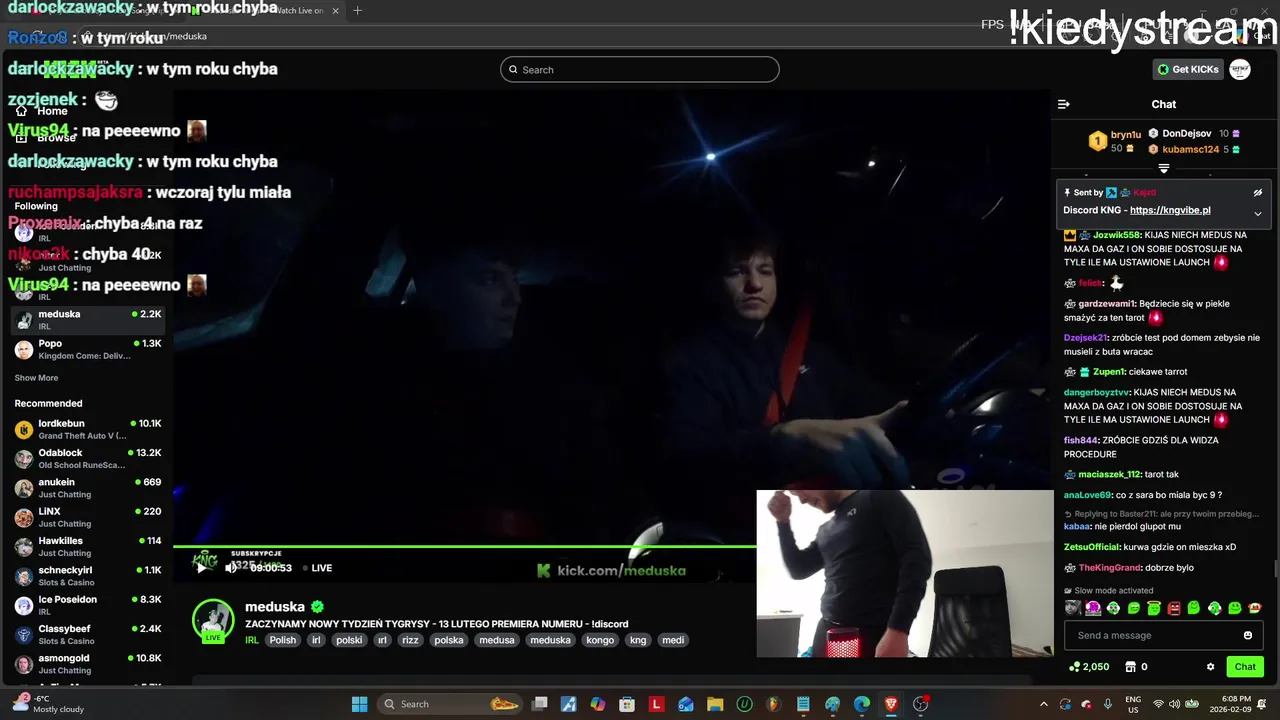
Task: Open lordkebun recommended channel
Action: coord(88,429)
